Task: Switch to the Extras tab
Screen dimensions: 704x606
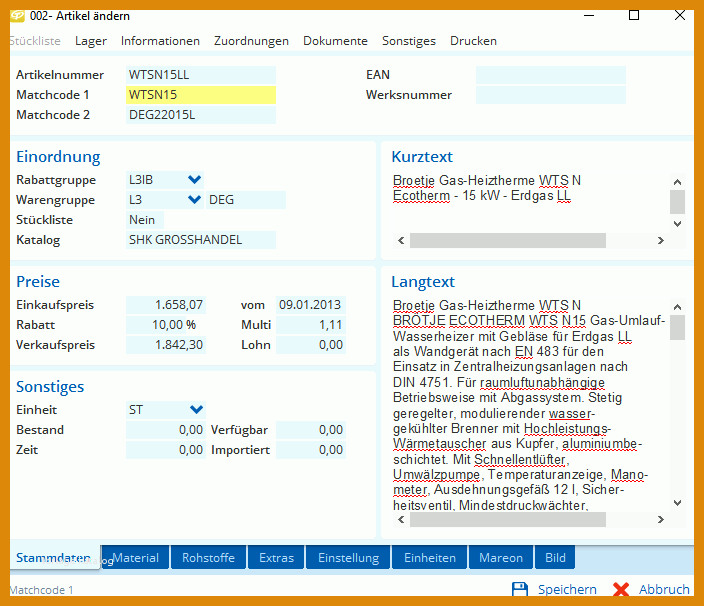Action: pos(276,558)
